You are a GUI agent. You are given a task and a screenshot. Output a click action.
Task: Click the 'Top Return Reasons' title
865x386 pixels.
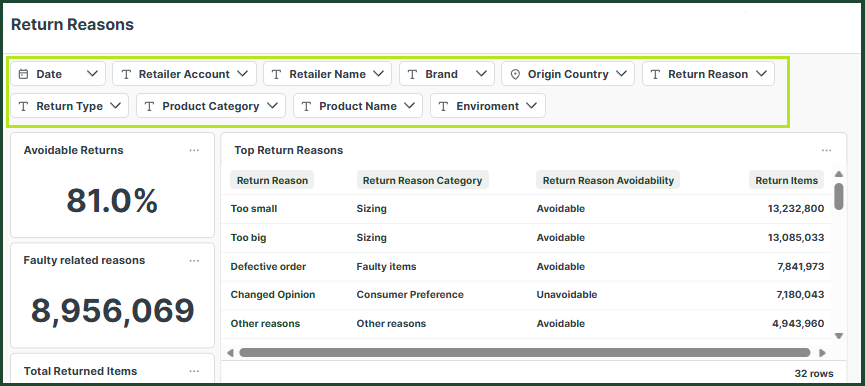[x=289, y=151]
